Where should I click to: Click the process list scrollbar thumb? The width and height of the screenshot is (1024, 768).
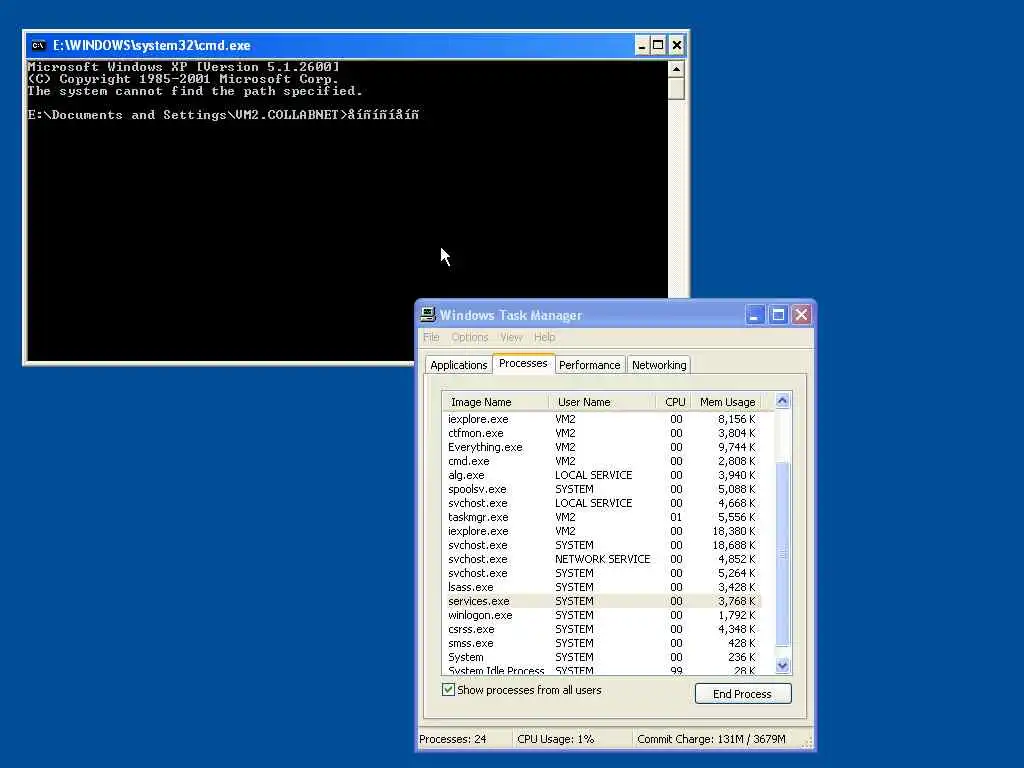point(782,554)
